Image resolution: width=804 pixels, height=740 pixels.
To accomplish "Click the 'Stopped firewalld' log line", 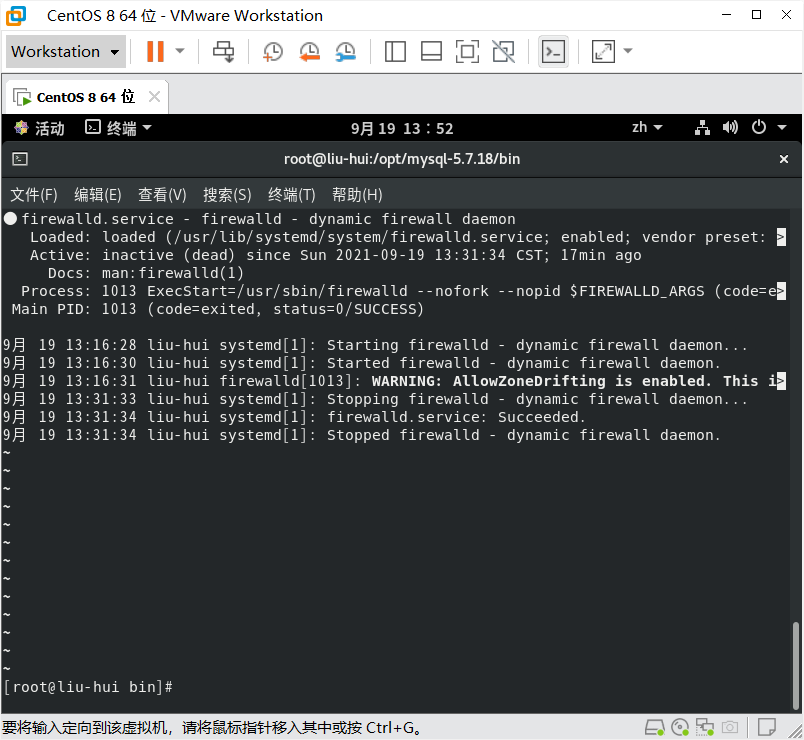I will pos(362,435).
